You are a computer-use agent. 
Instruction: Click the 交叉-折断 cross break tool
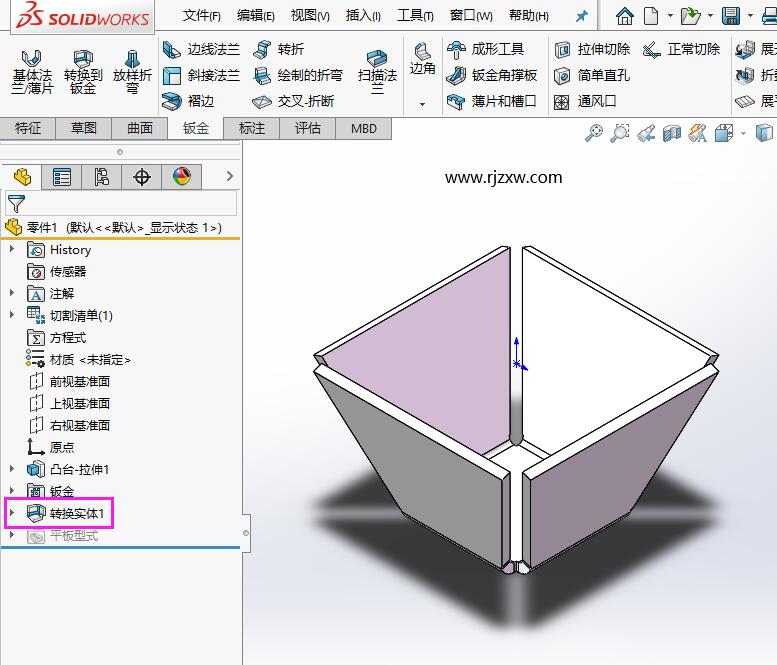coord(293,101)
